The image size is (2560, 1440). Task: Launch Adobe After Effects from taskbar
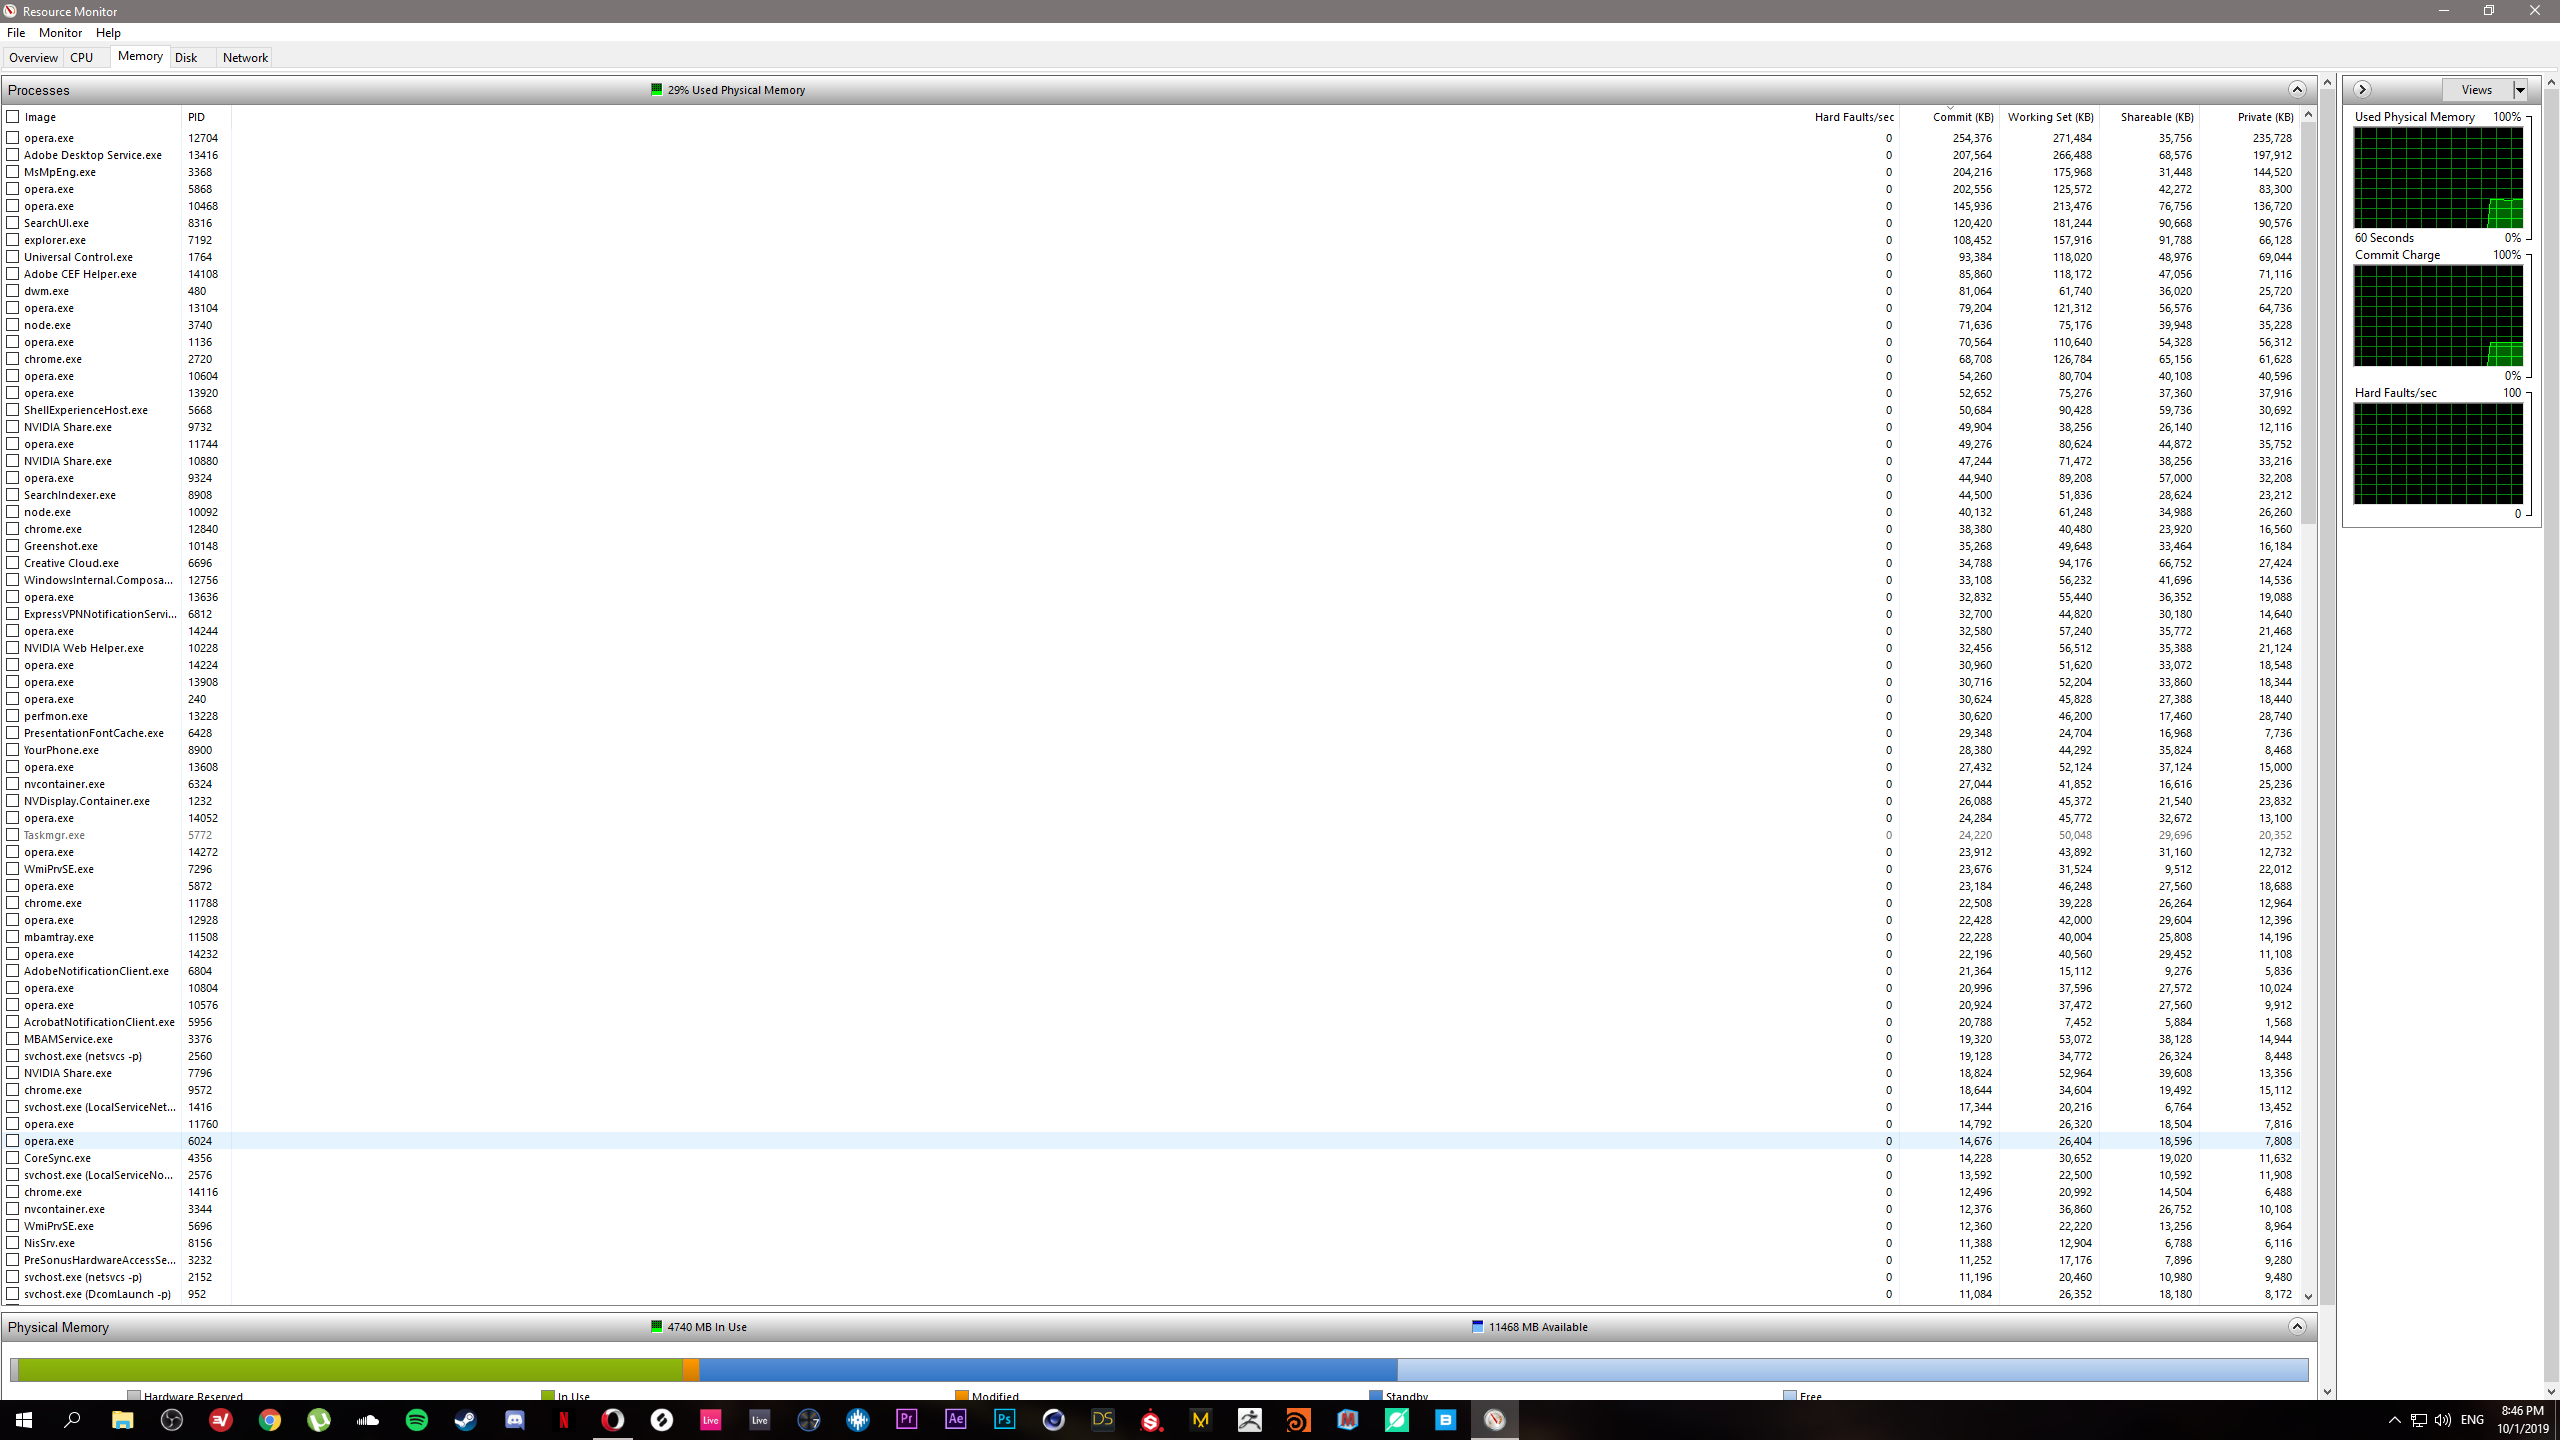point(956,1419)
